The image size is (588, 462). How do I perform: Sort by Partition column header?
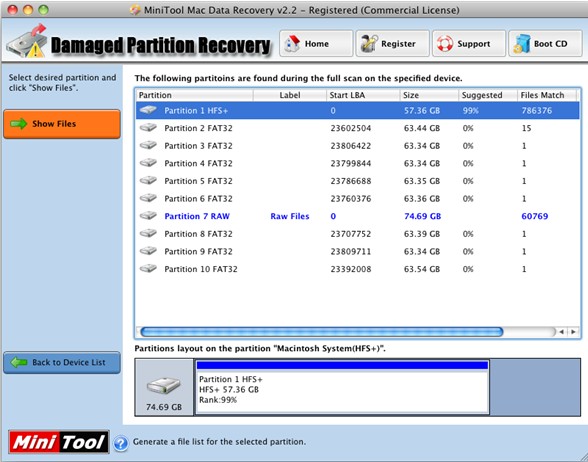194,95
